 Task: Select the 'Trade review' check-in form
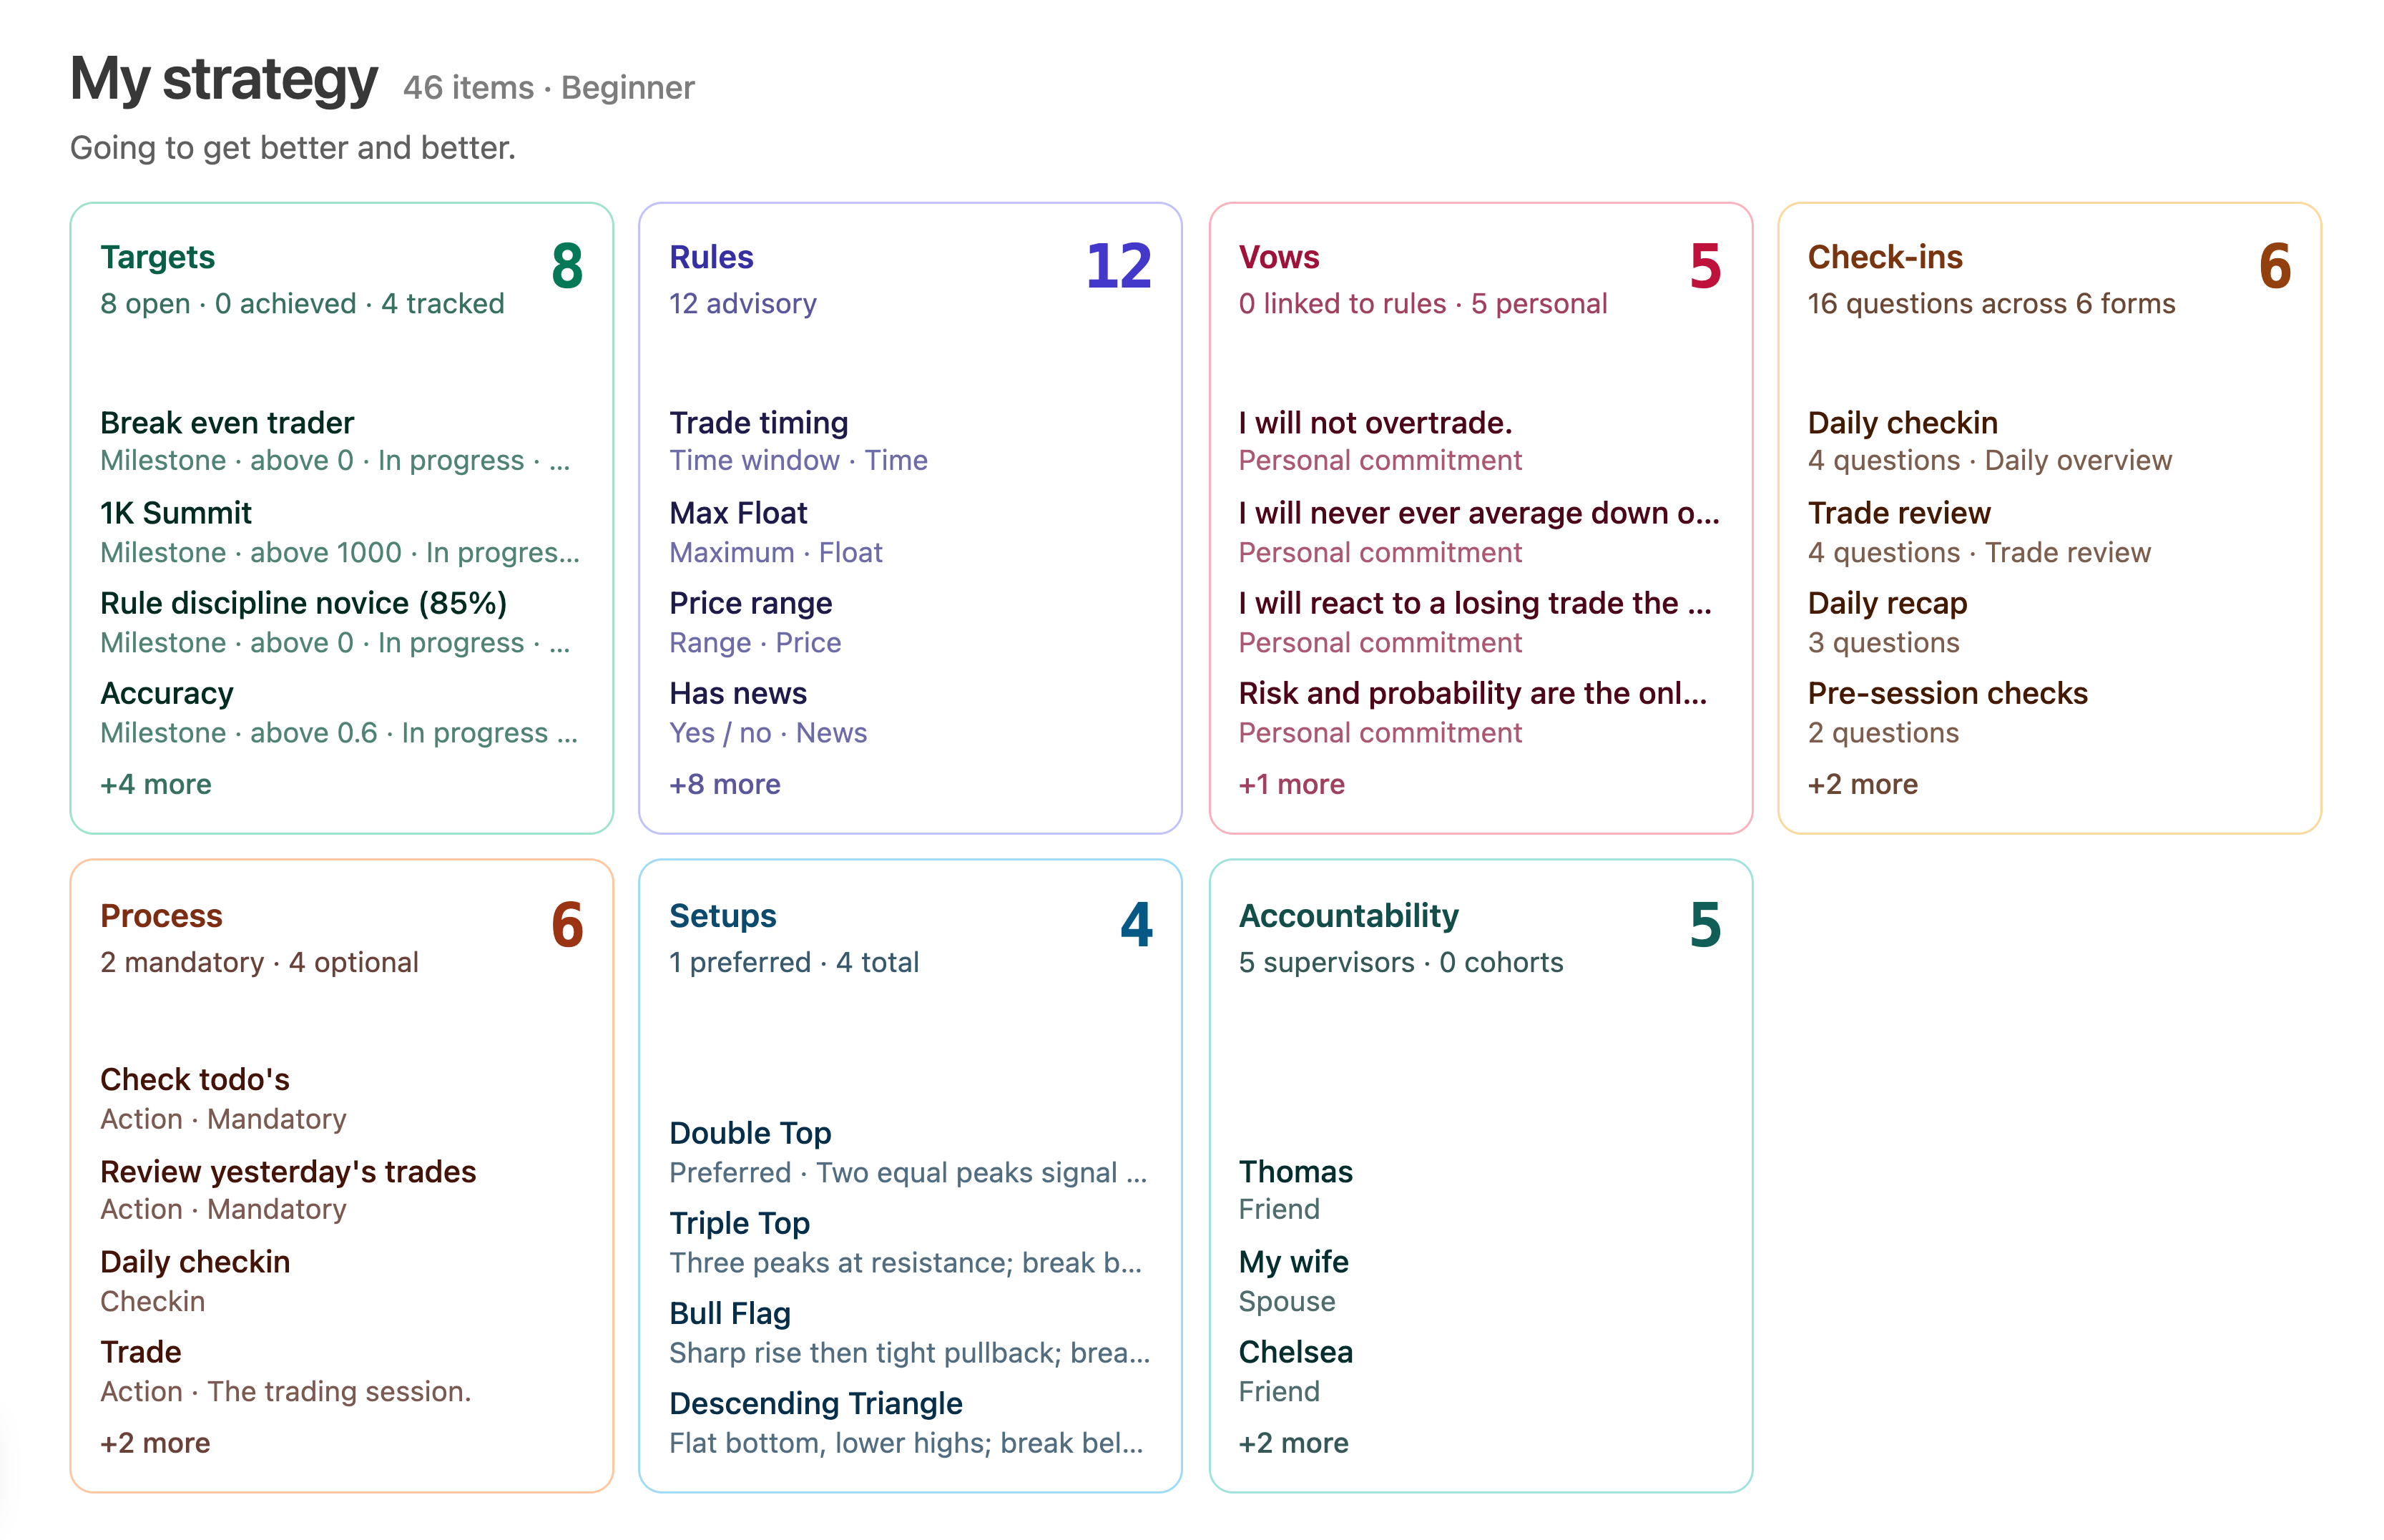tap(1899, 513)
